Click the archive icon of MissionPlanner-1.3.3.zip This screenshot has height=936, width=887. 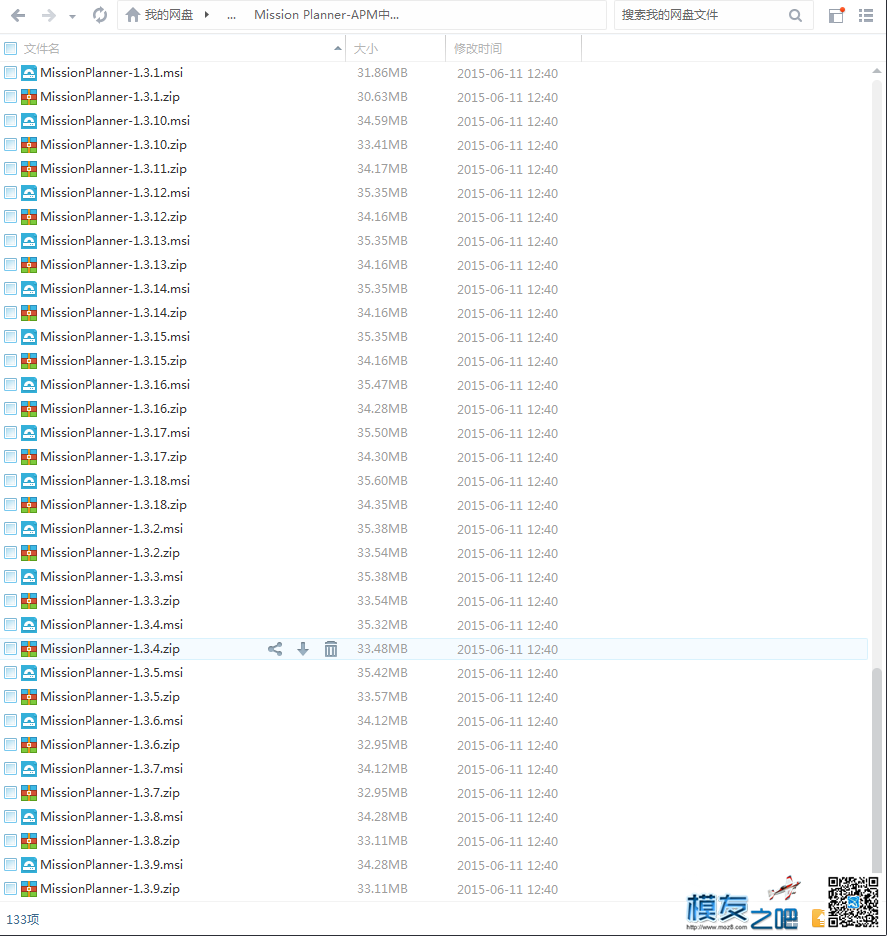pos(29,601)
